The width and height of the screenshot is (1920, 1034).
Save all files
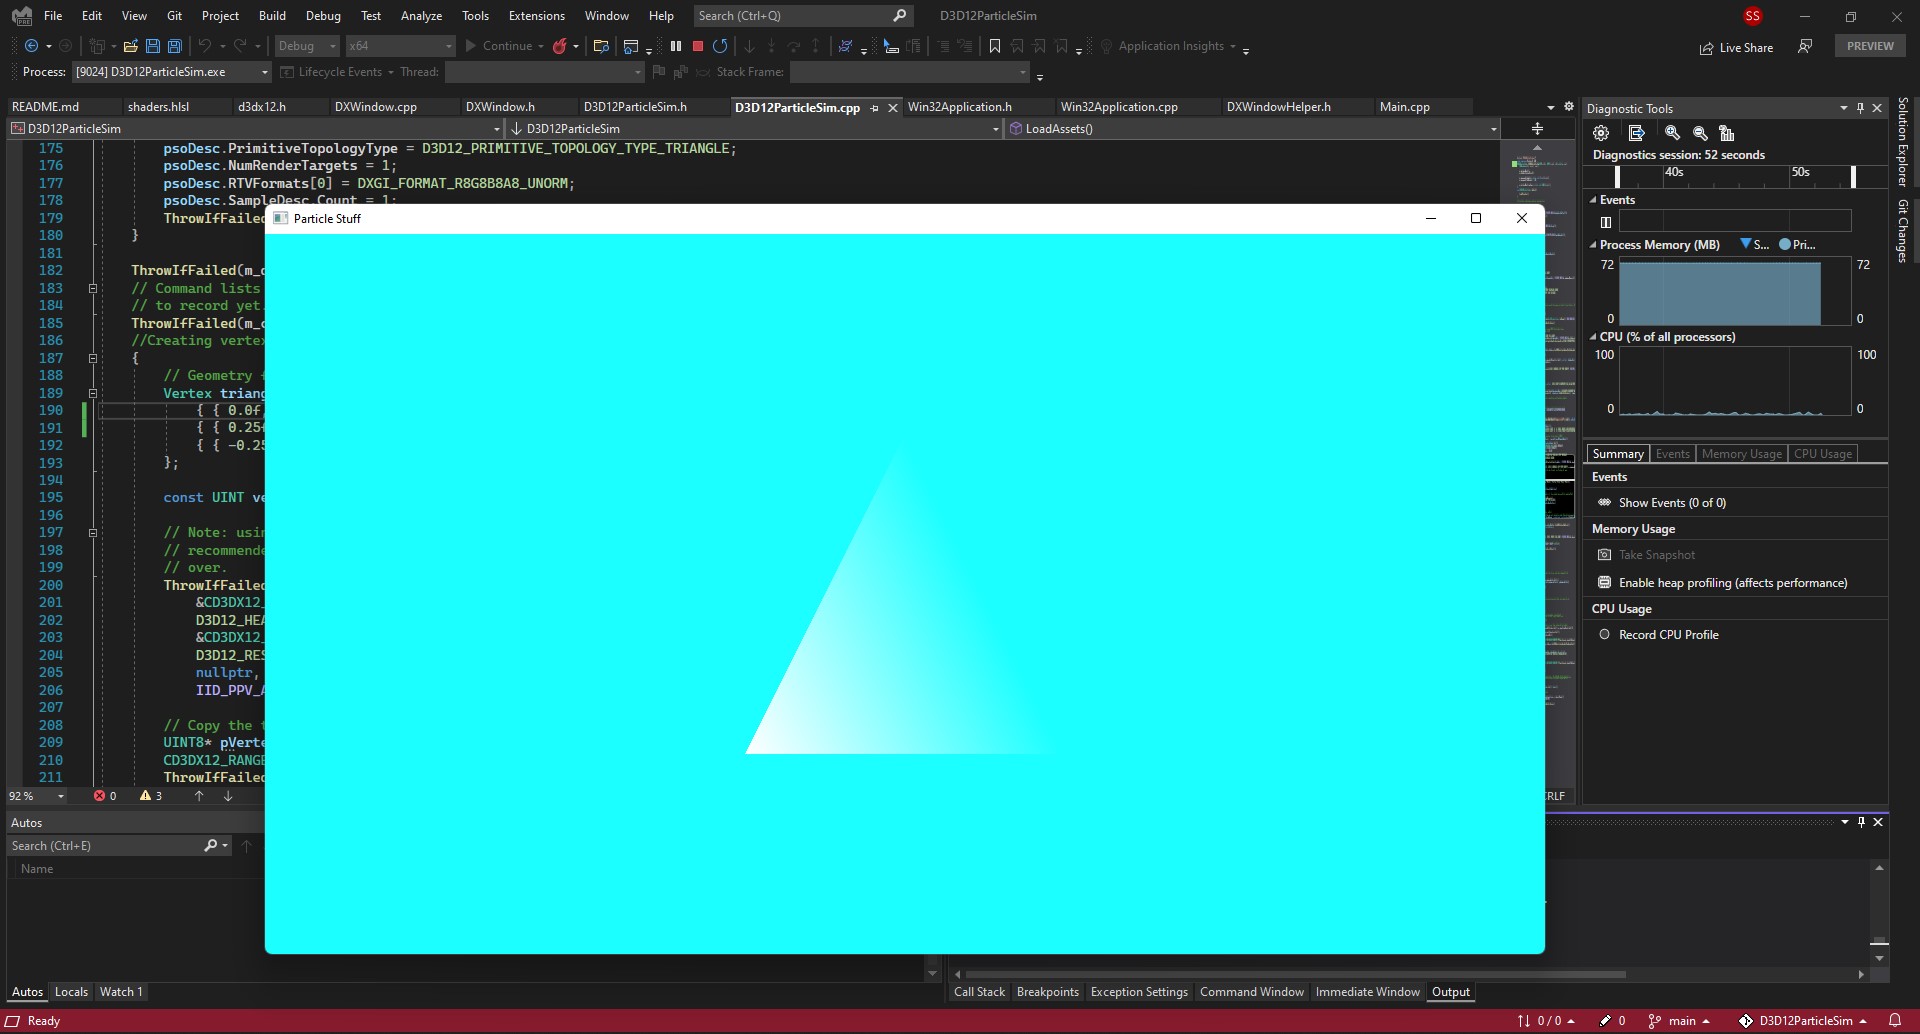174,46
